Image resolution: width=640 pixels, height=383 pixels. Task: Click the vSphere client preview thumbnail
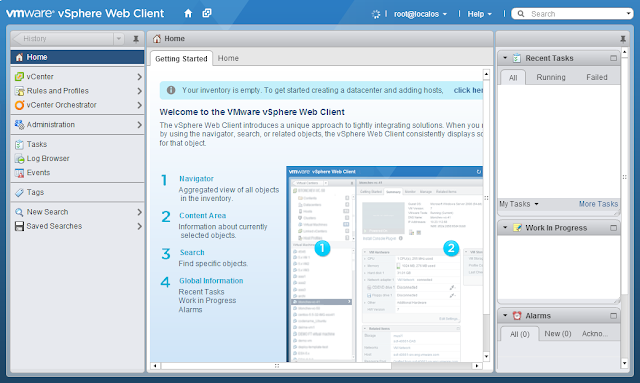point(384,264)
